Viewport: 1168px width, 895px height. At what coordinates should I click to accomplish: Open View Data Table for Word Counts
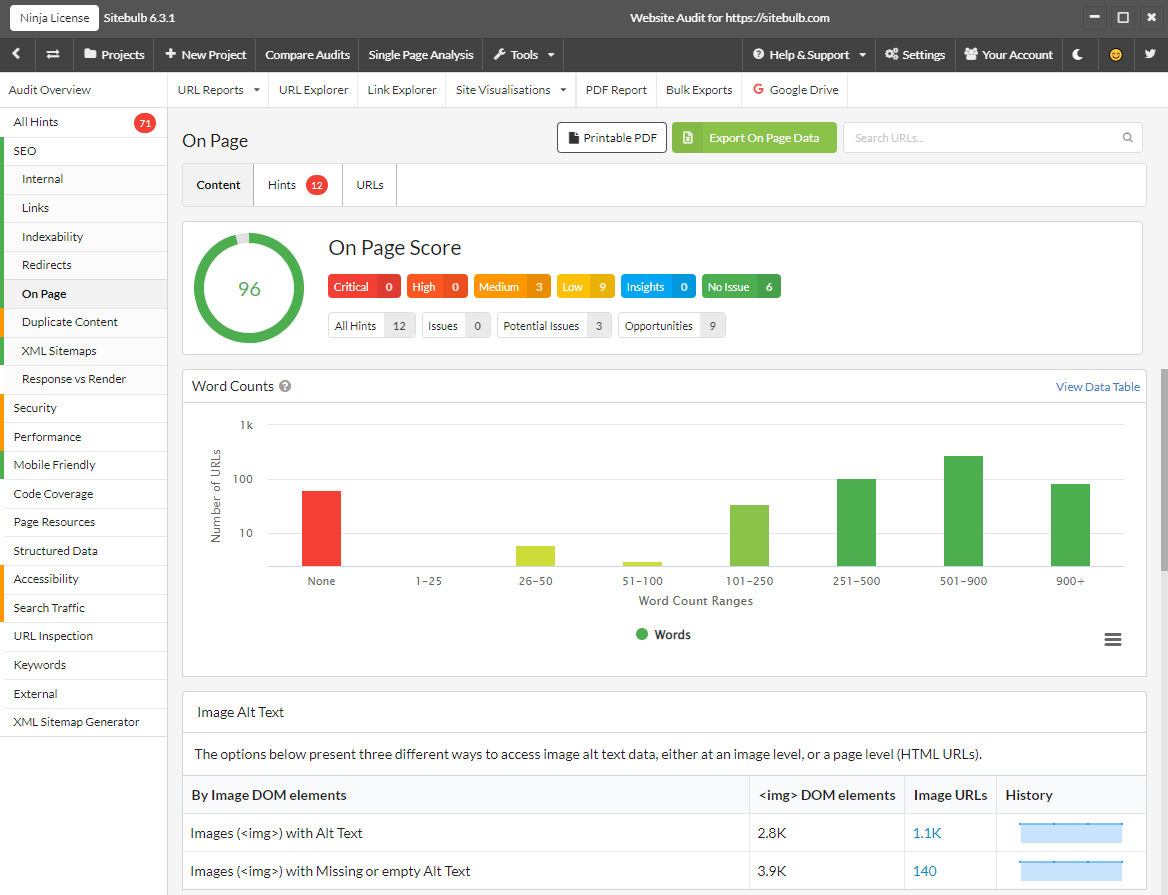1097,386
